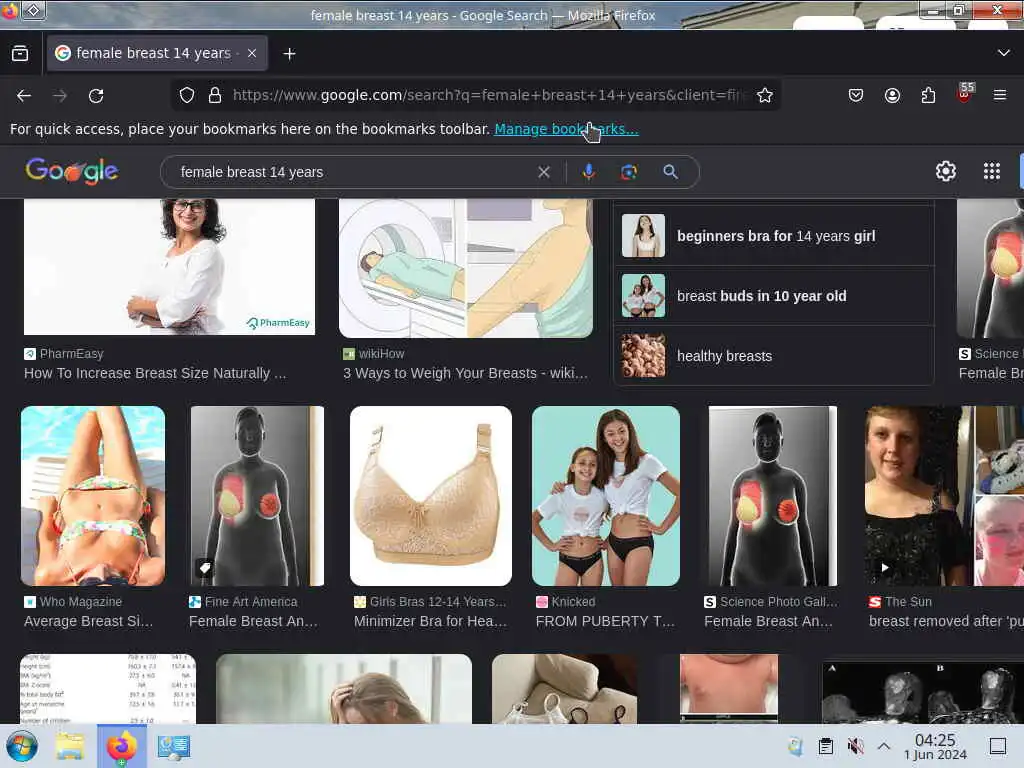Click the Firefox back arrow button
Viewport: 1024px width, 768px height.
(24, 96)
